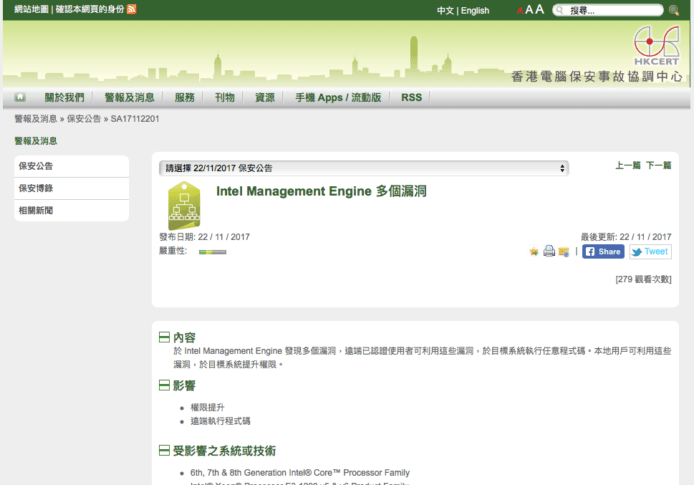This screenshot has height=485, width=694.
Task: Click the orange RSS feed icon
Action: tap(131, 10)
